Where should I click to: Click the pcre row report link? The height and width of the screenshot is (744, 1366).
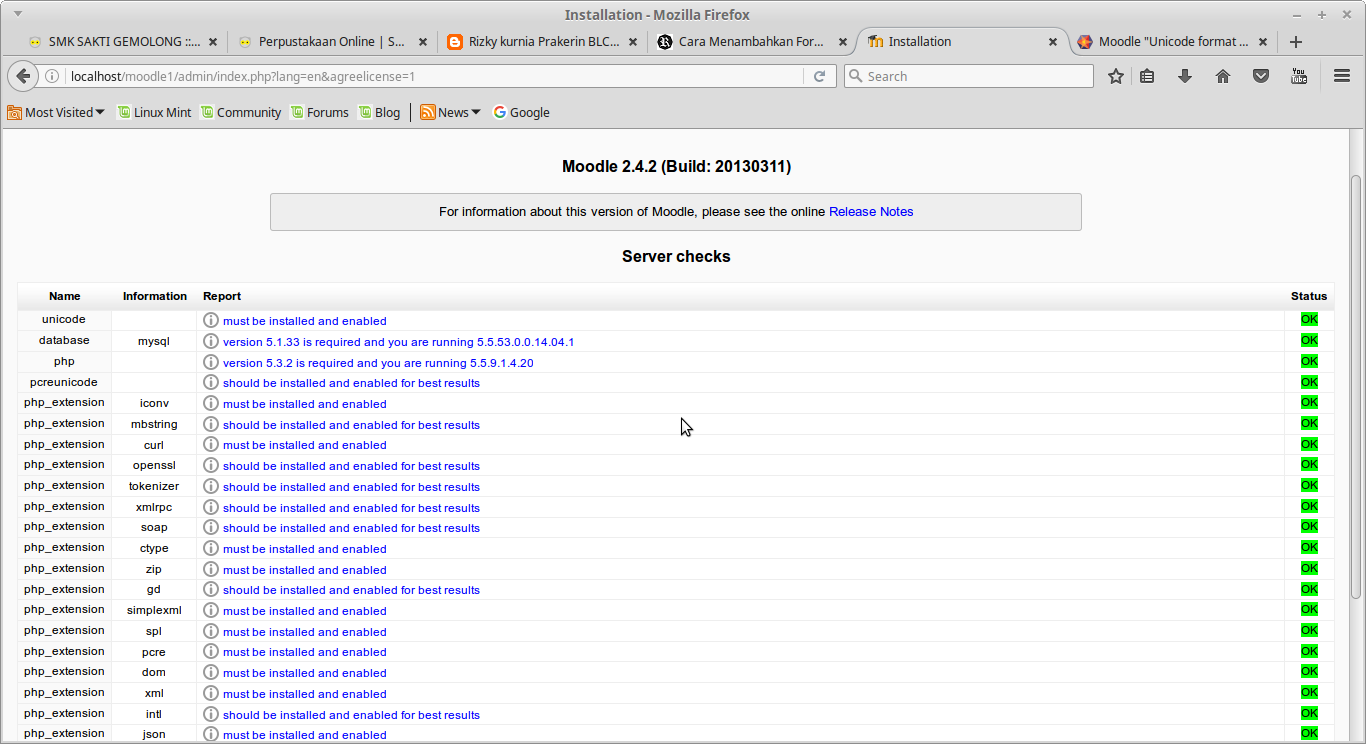pyautogui.click(x=304, y=652)
